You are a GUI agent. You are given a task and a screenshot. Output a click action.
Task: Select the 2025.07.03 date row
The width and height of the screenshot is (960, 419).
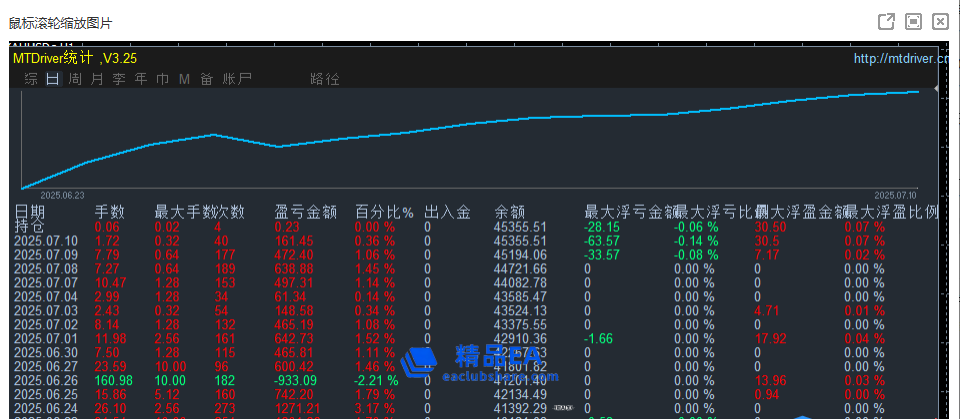click(x=46, y=311)
